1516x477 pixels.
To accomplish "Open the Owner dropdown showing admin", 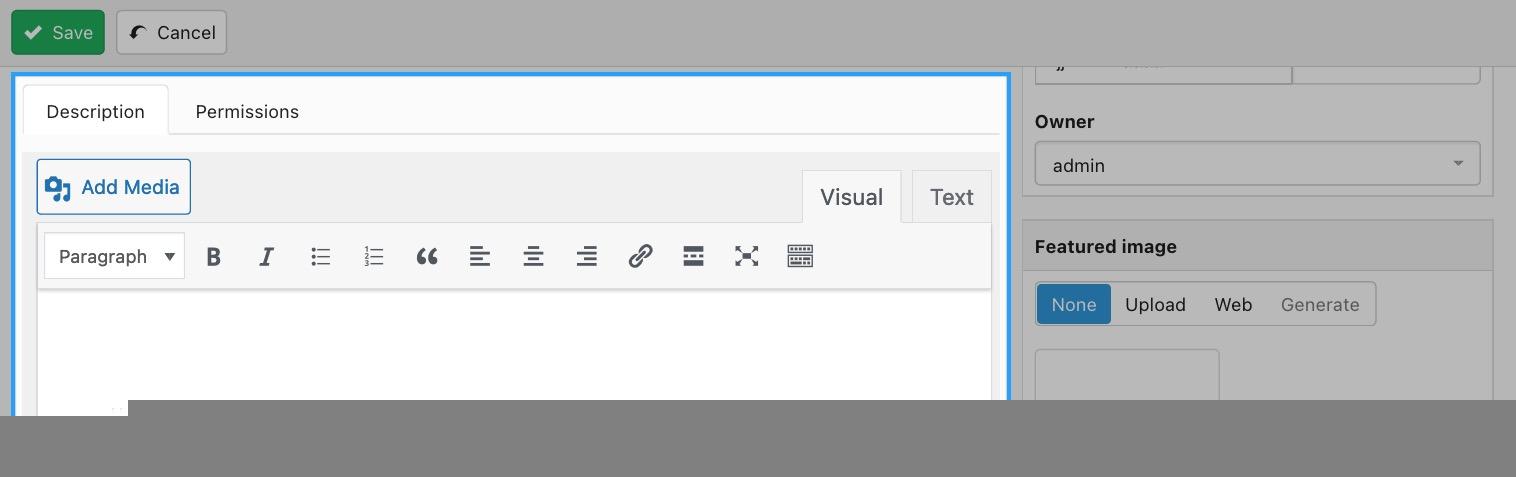I will point(1257,165).
